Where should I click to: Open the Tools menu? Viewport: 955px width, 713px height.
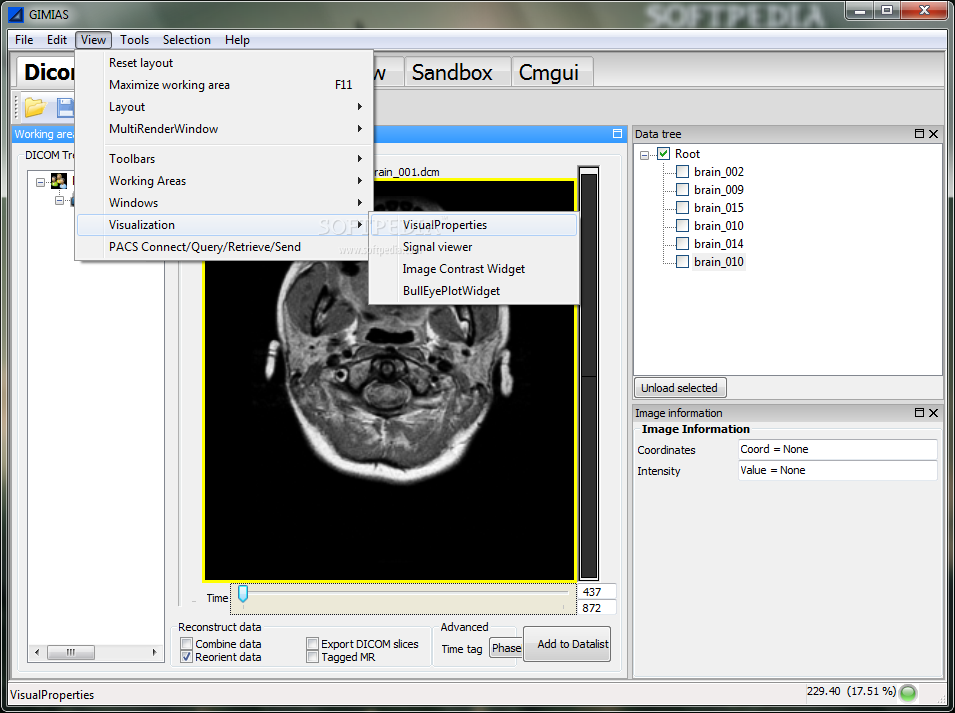(135, 40)
